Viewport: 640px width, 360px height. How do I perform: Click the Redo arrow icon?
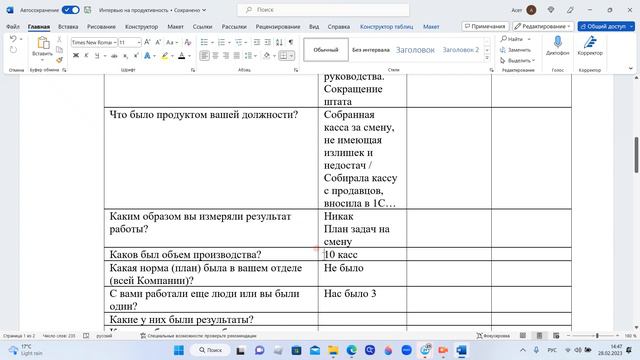(13, 50)
